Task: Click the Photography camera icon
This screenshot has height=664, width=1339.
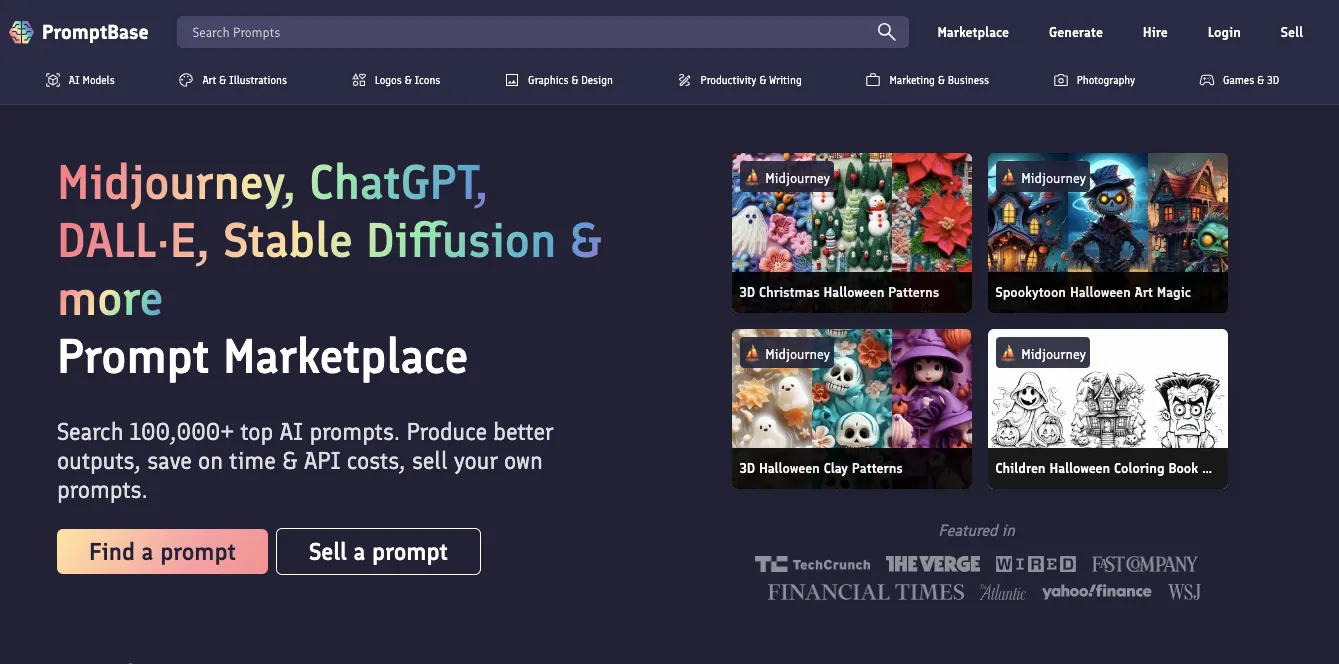Action: point(1061,80)
